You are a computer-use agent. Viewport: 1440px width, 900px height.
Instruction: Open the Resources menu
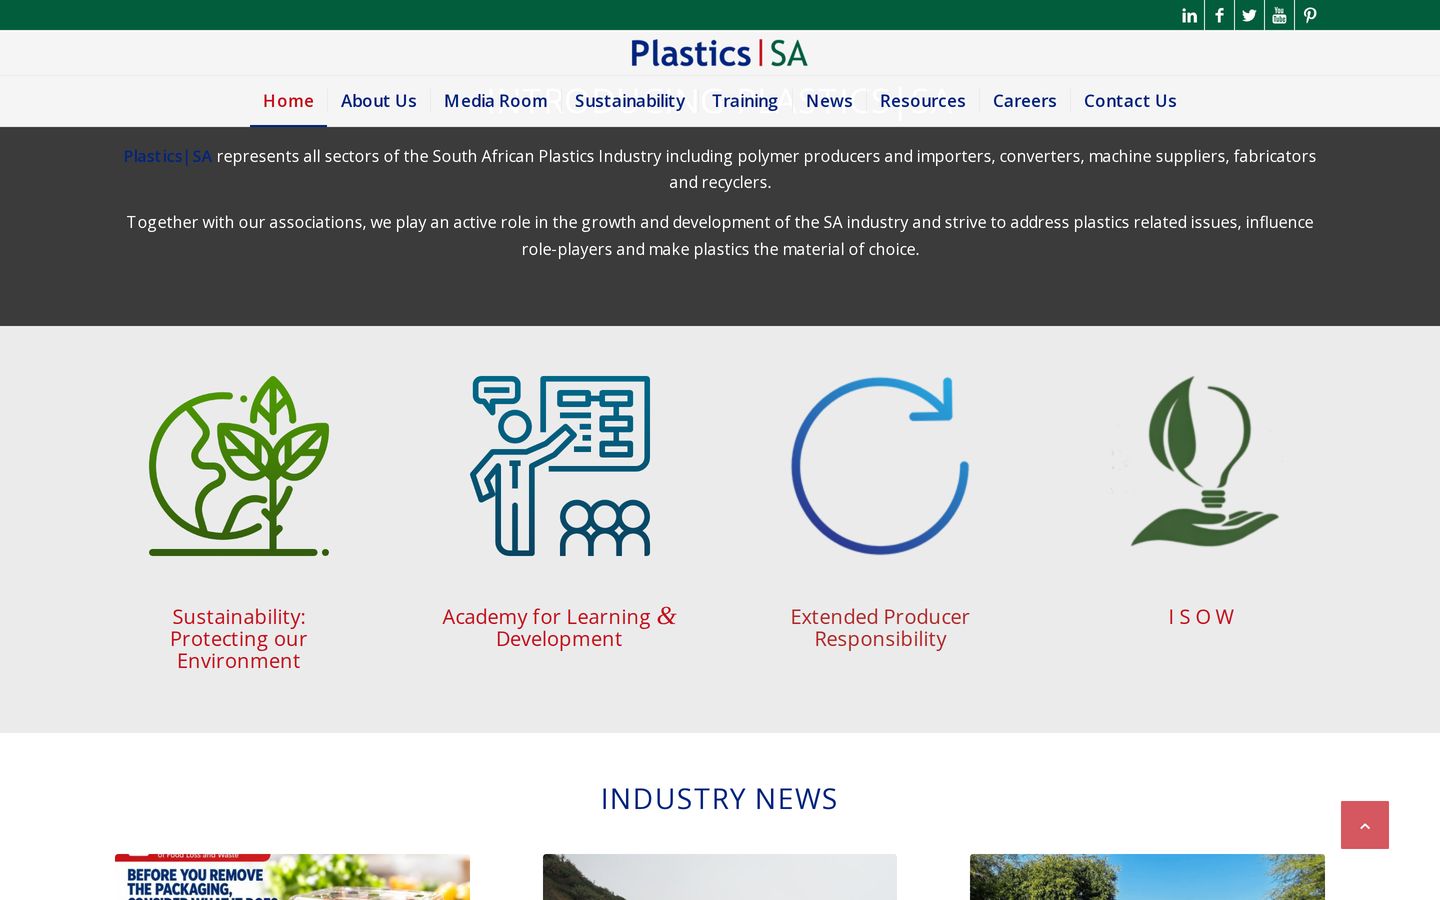click(922, 101)
